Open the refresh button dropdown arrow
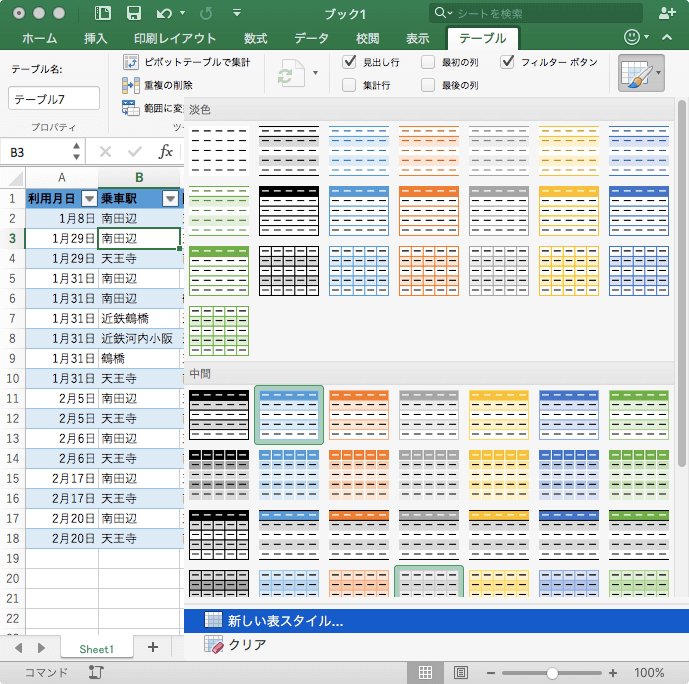Viewport: 689px width, 684px height. (315, 73)
